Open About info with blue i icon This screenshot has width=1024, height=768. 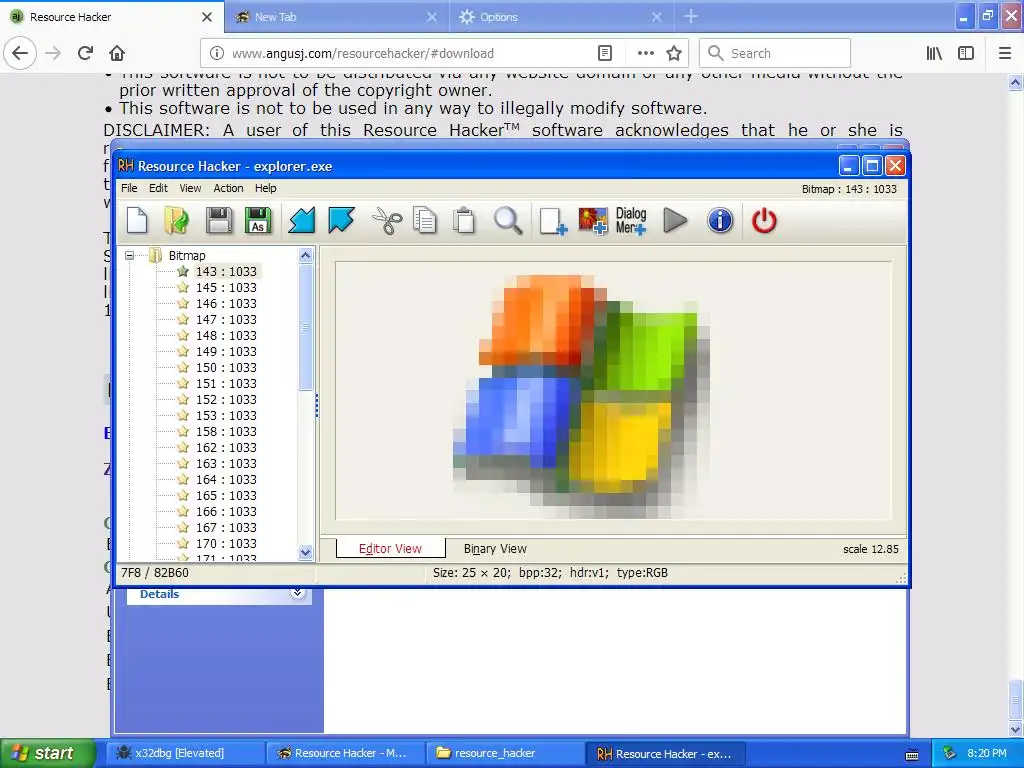pyautogui.click(x=720, y=221)
